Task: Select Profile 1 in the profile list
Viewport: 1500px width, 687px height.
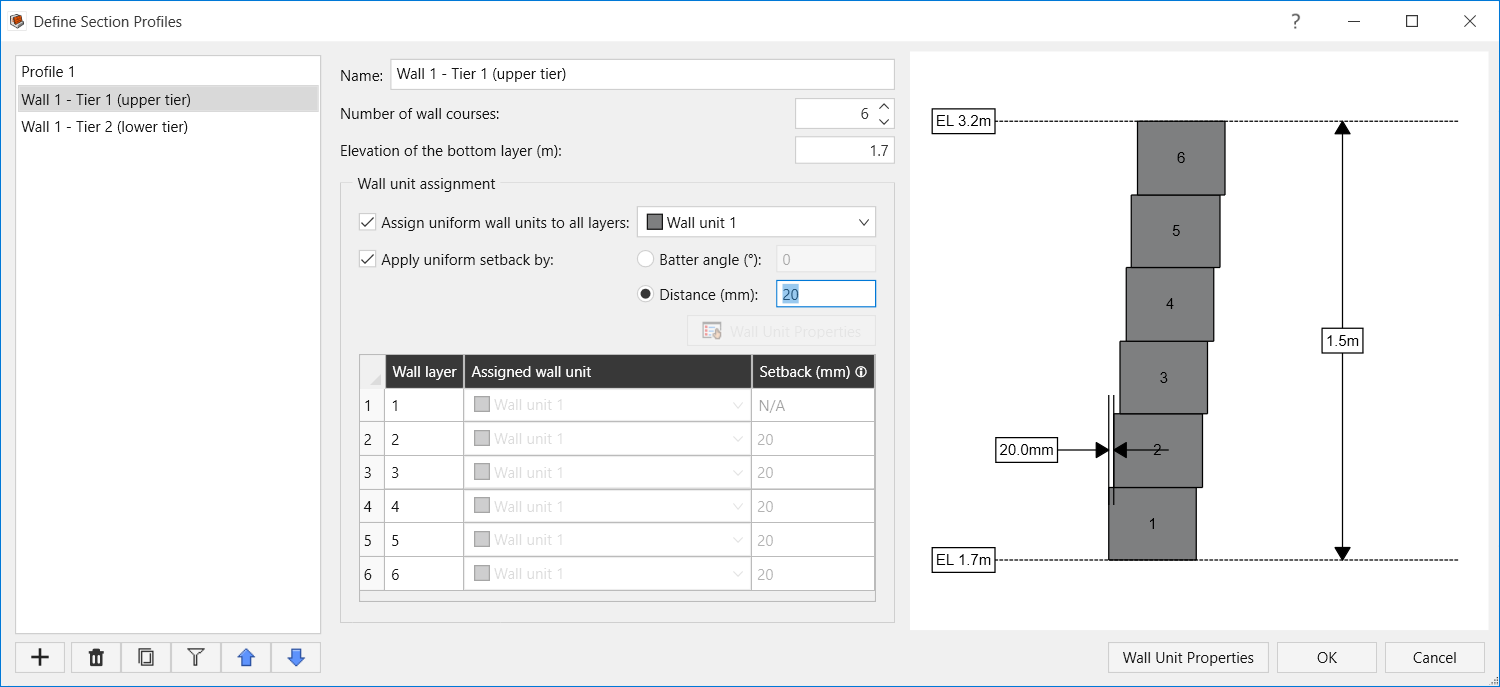Action: click(168, 71)
